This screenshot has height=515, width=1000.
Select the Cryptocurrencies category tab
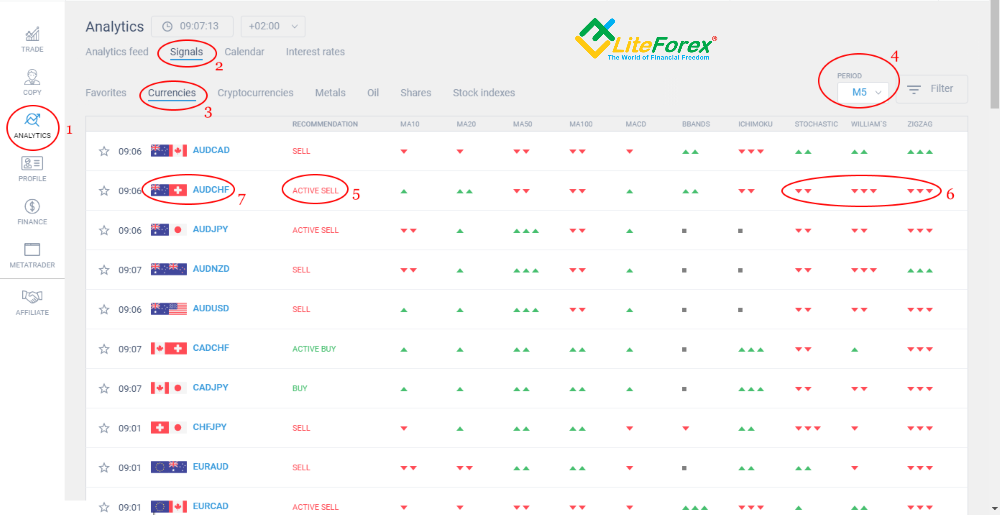point(256,92)
